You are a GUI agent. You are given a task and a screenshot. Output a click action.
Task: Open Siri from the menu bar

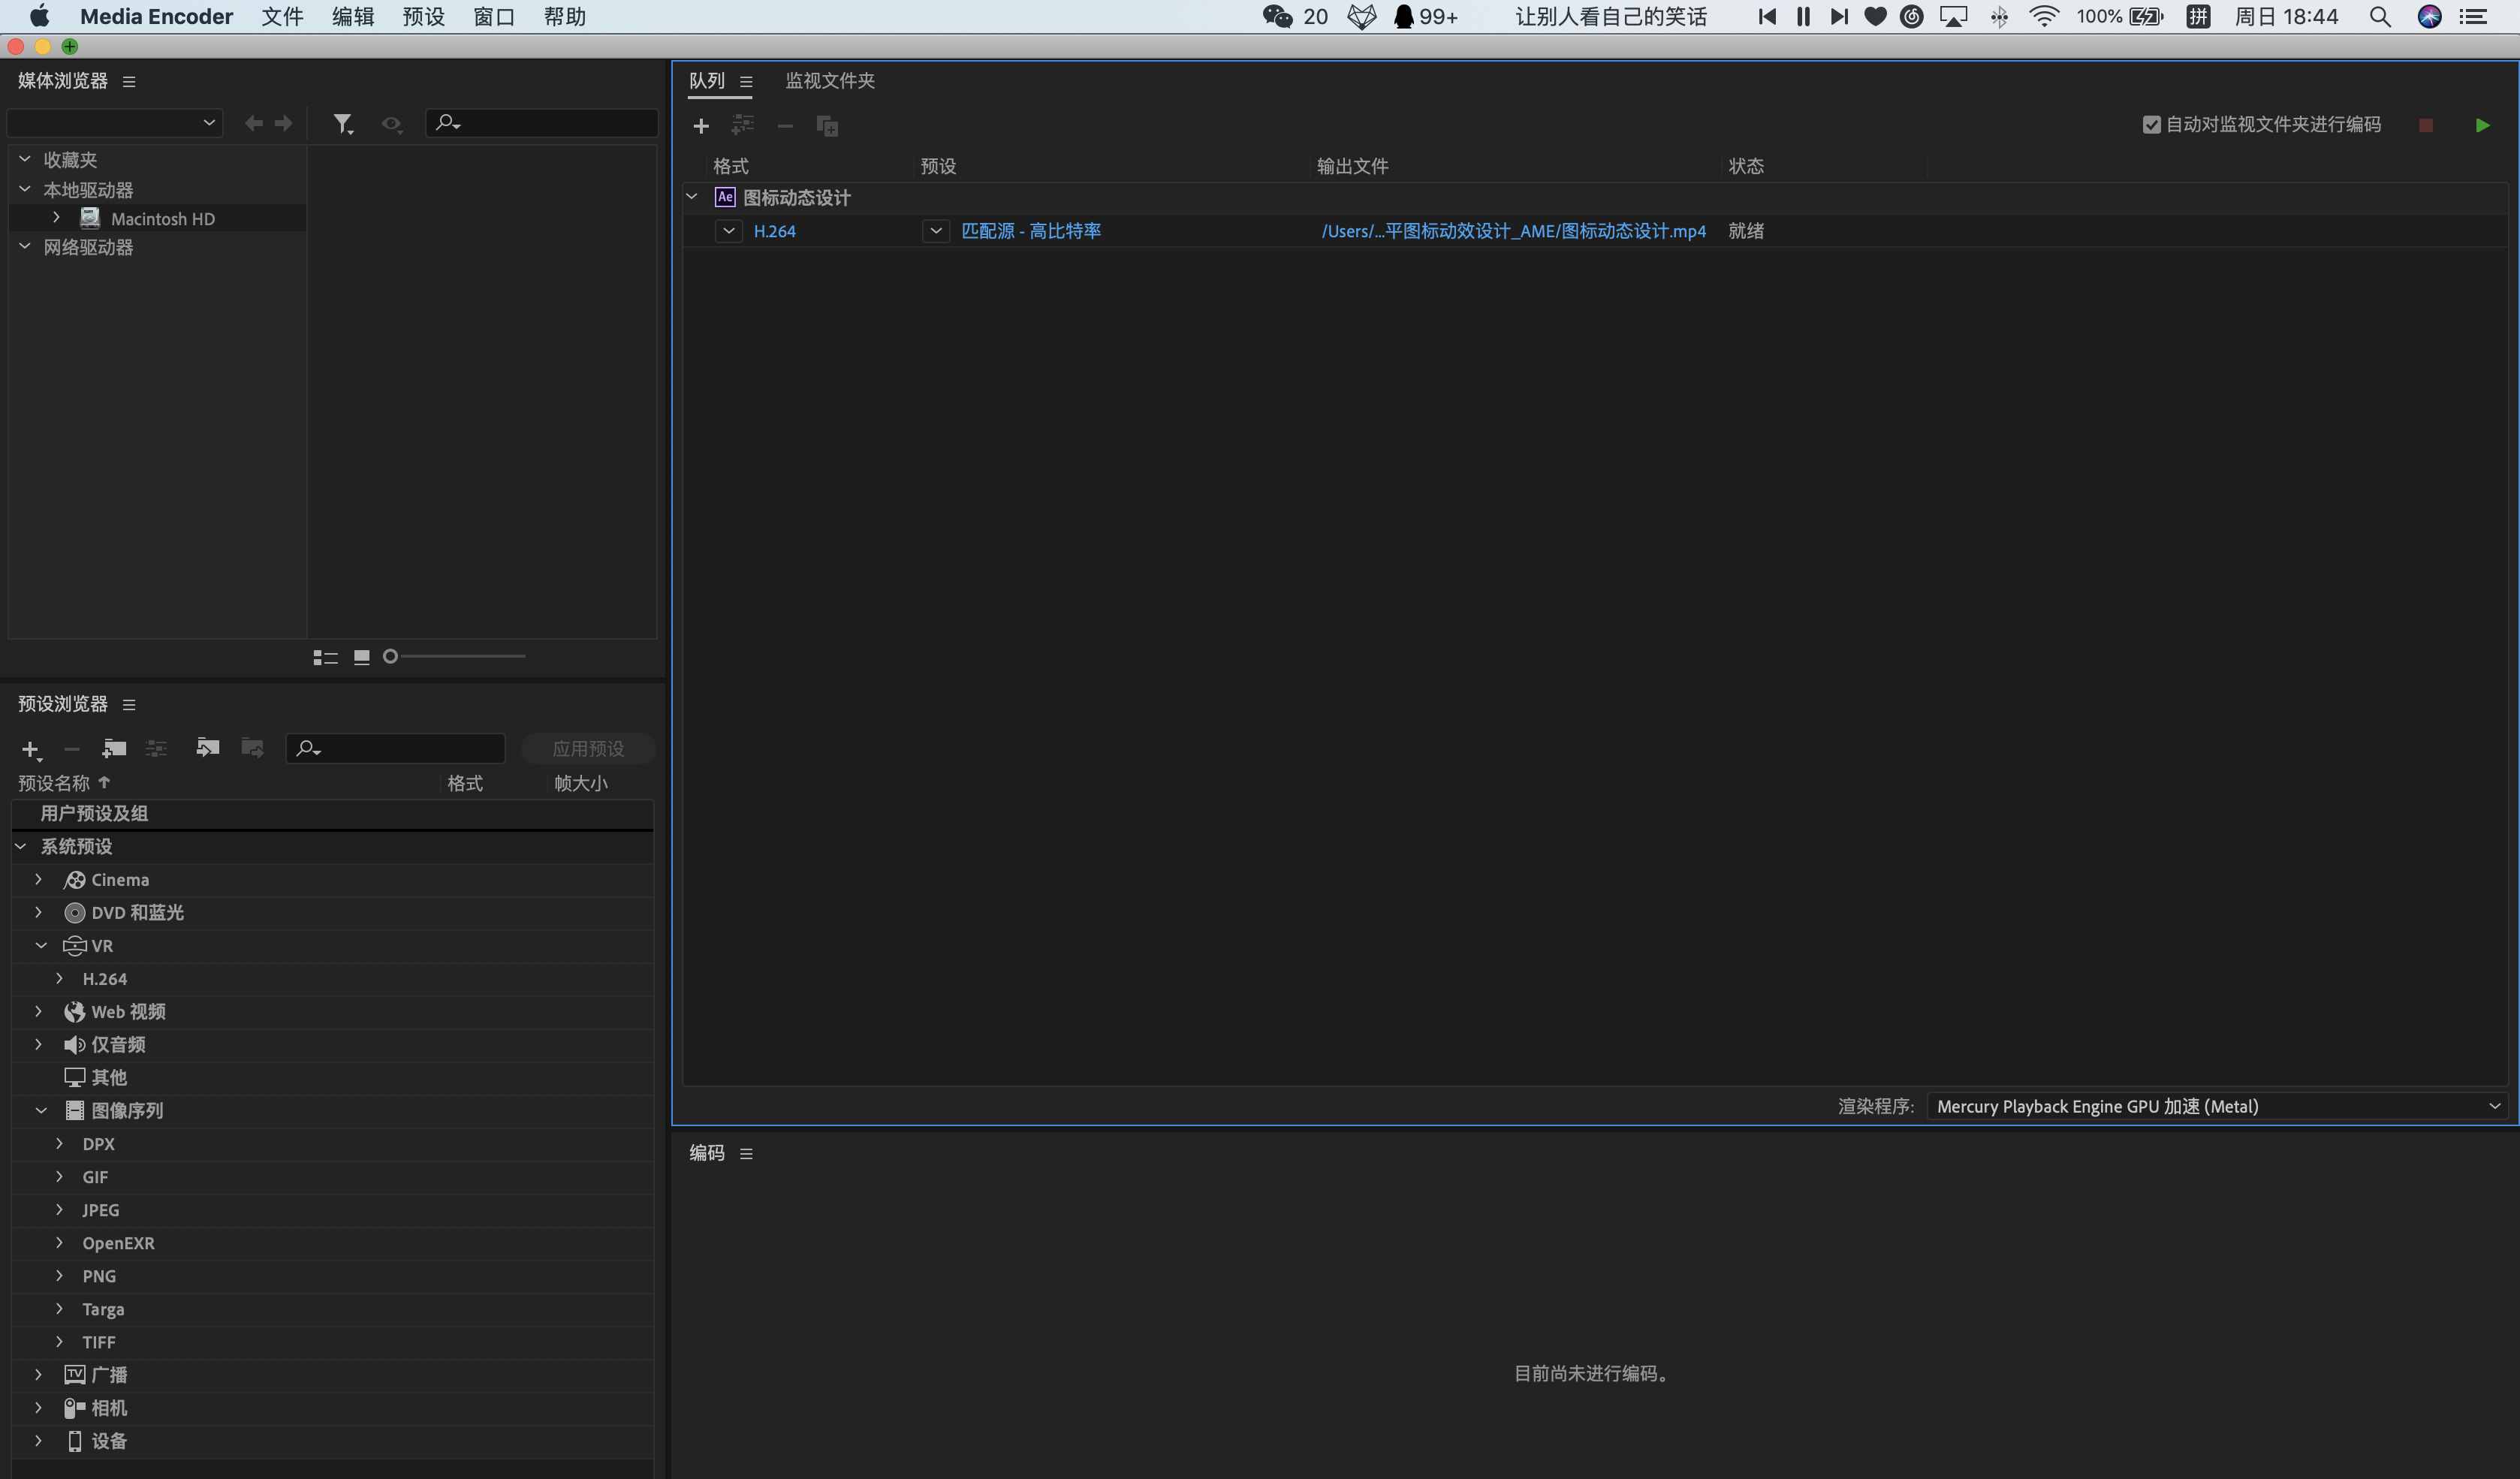click(2429, 17)
